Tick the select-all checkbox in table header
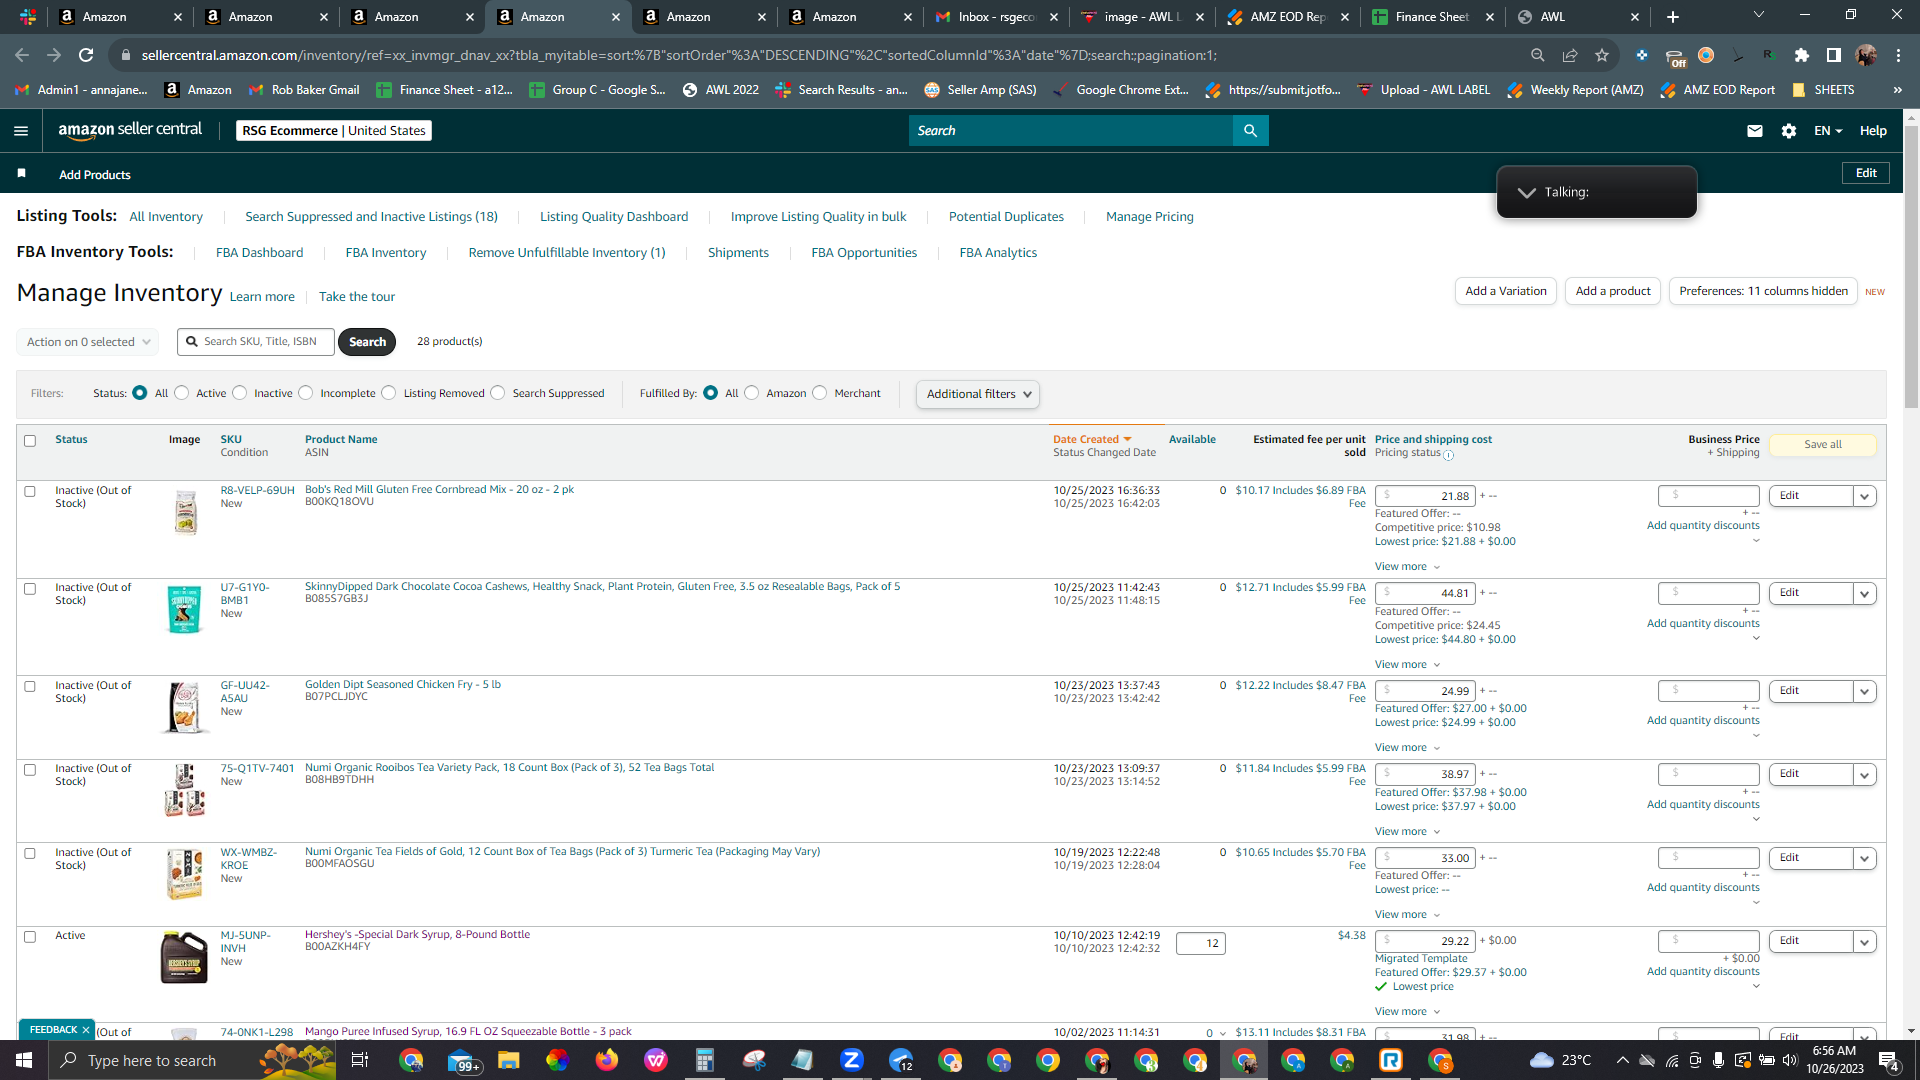This screenshot has height=1080, width=1920. tap(30, 441)
